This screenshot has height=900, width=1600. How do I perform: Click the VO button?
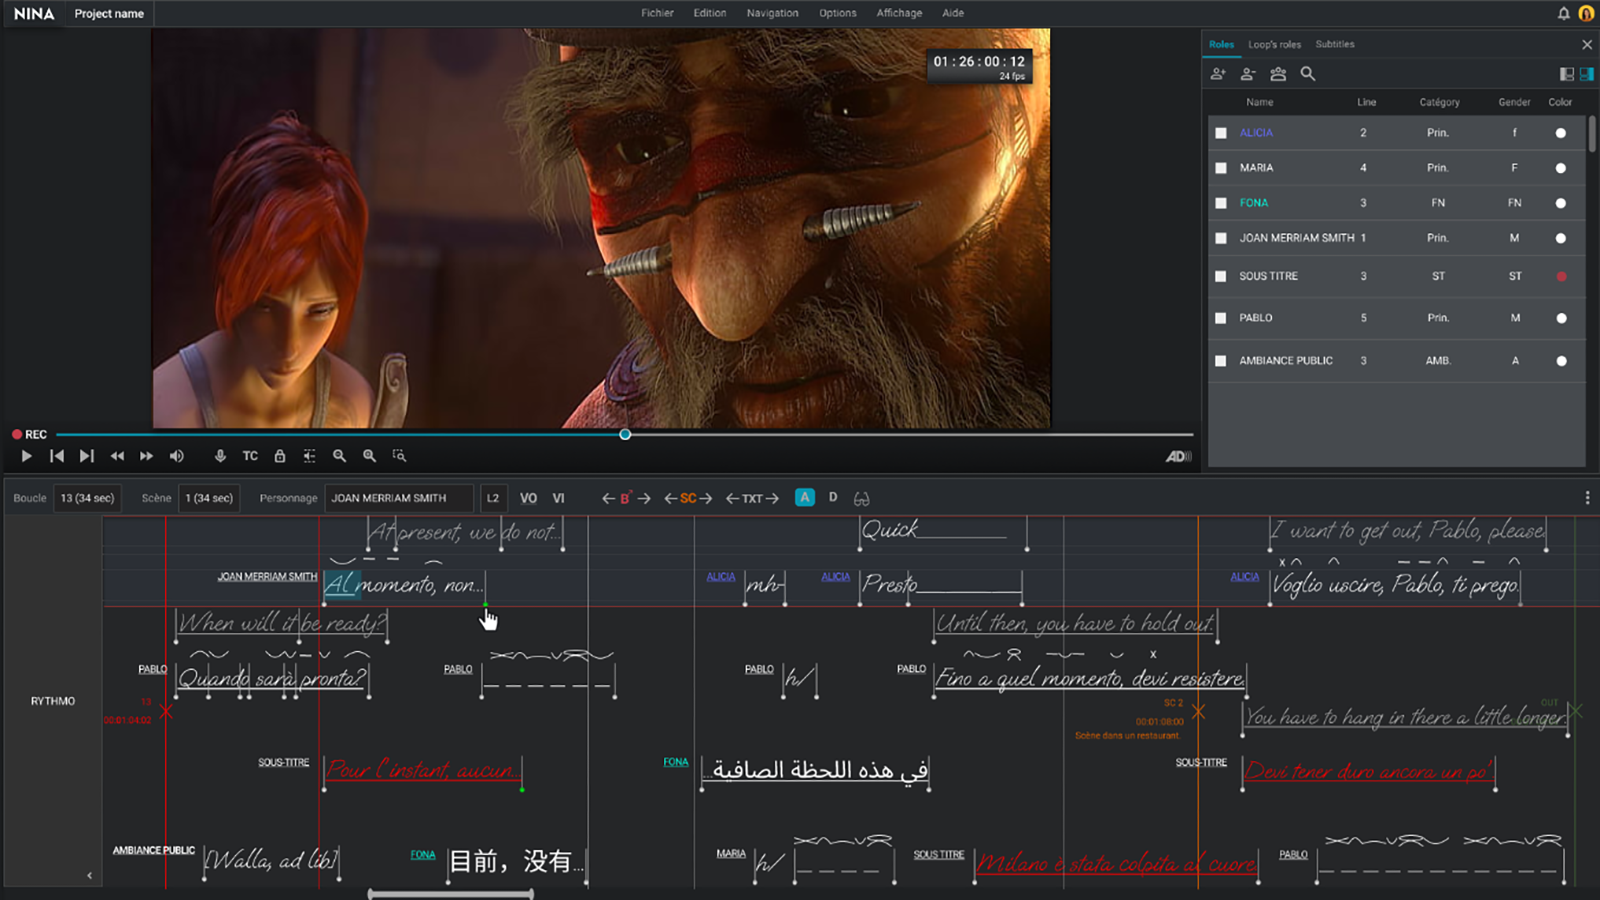coord(528,498)
